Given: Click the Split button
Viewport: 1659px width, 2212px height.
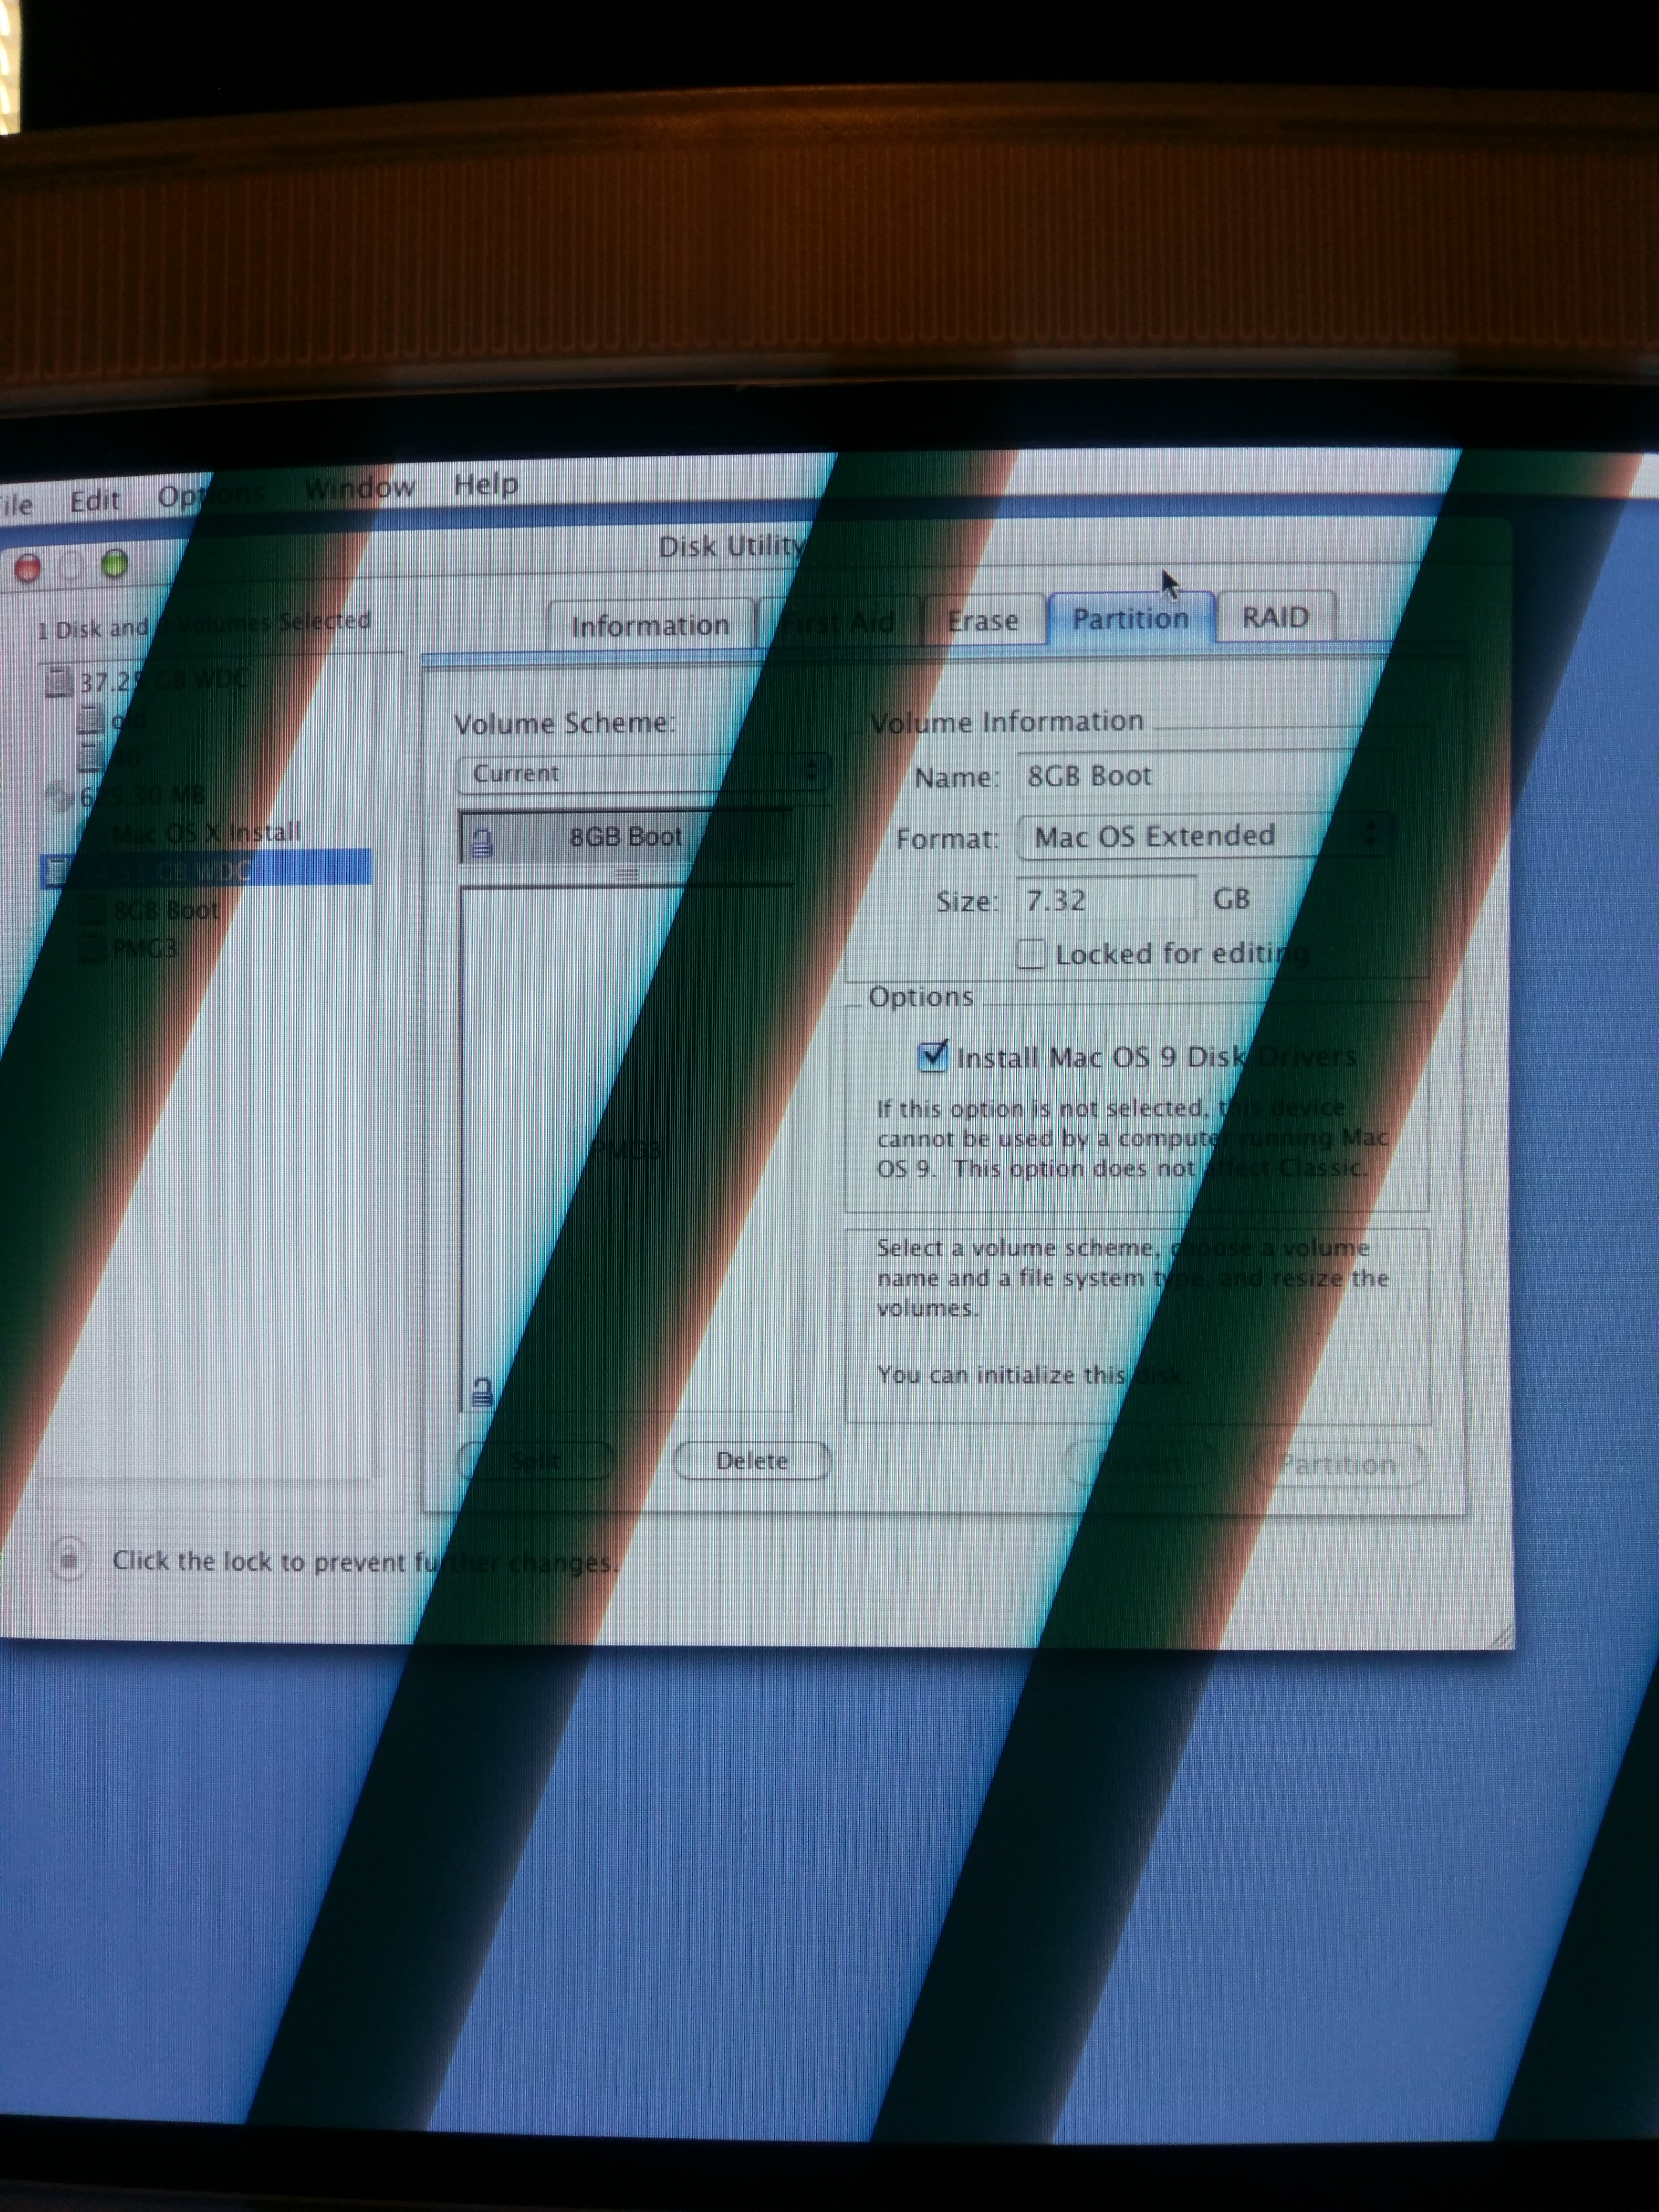Looking at the screenshot, I should click(x=536, y=1461).
